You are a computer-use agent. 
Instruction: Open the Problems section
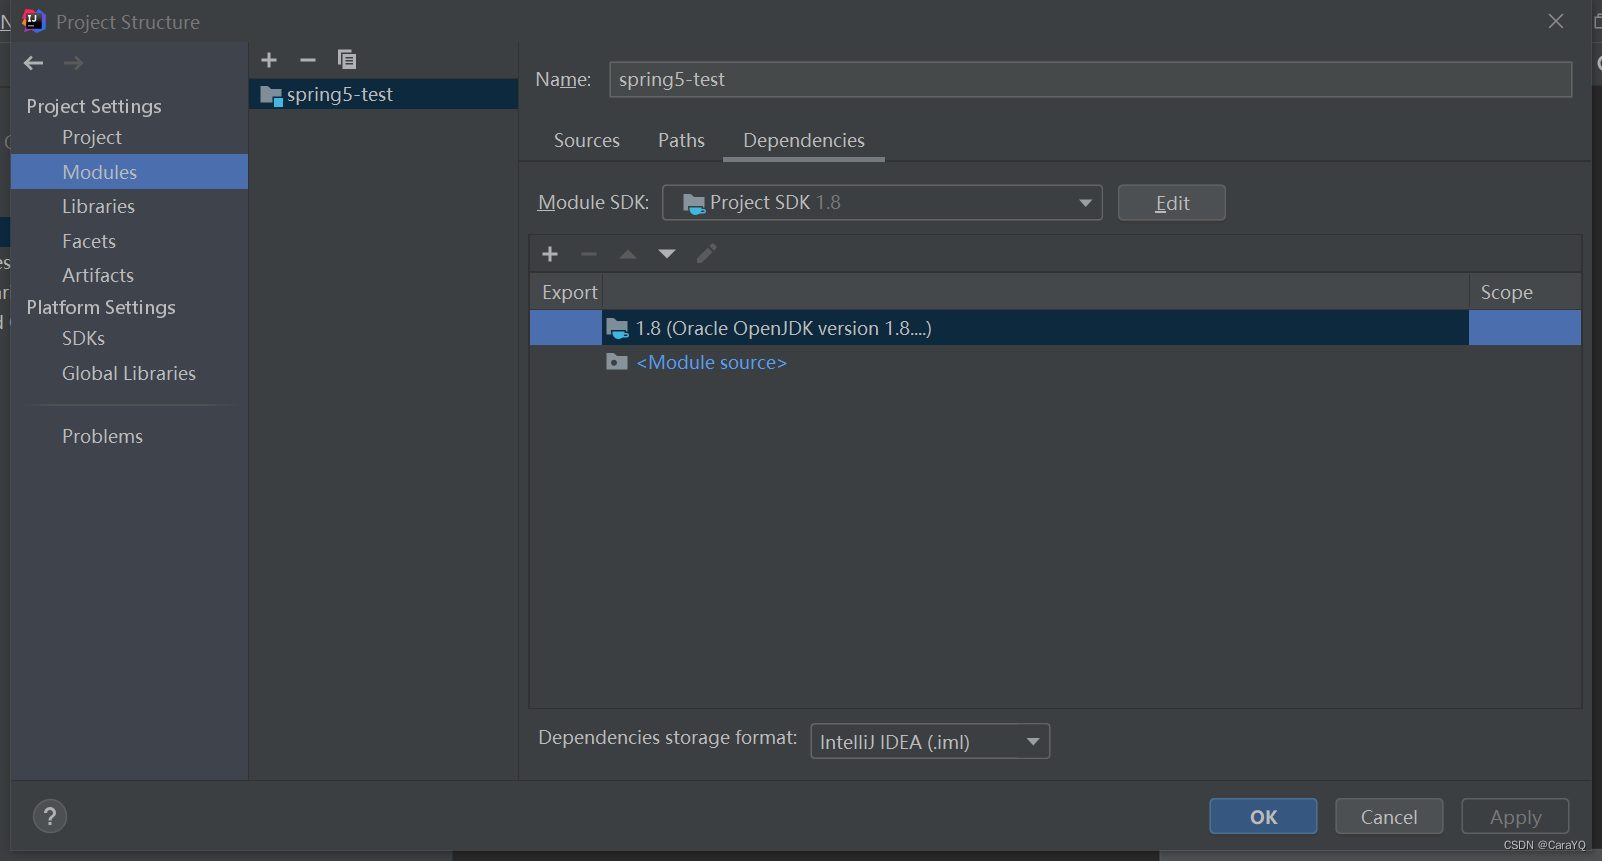102,436
